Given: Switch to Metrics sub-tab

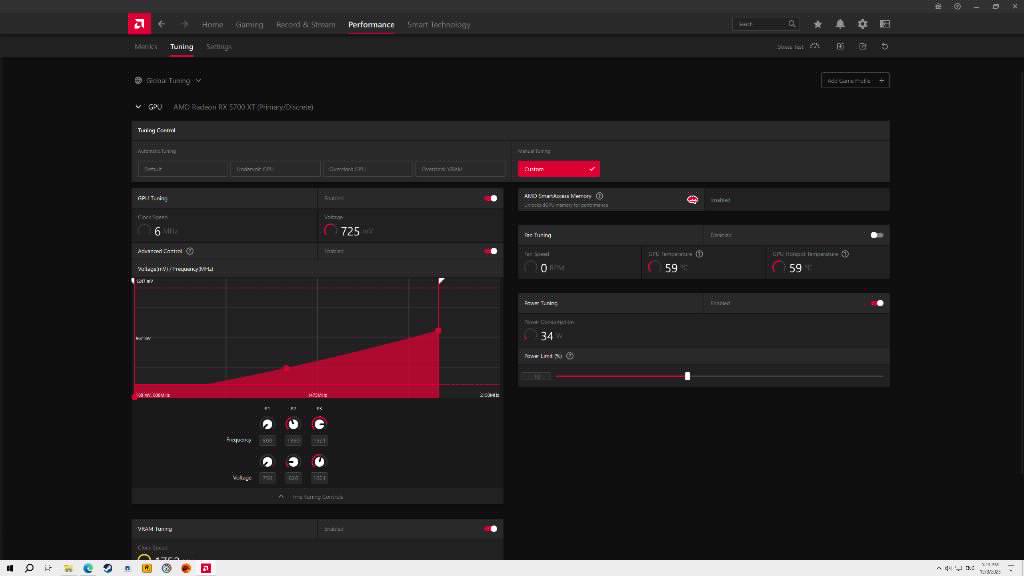Looking at the screenshot, I should tap(146, 46).
